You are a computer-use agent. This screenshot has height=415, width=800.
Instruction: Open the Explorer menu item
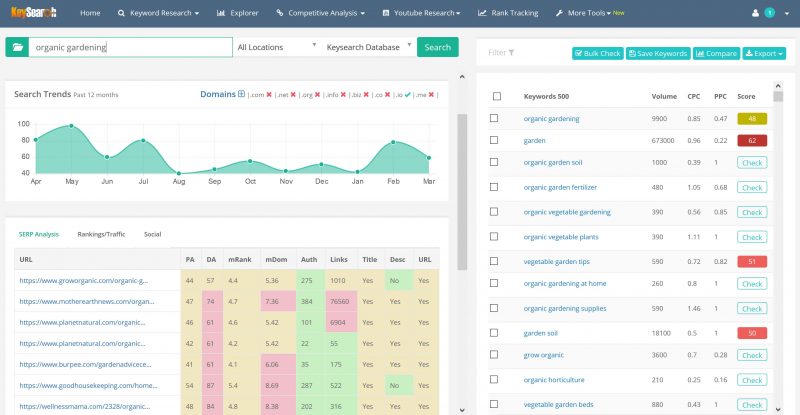pyautogui.click(x=237, y=13)
